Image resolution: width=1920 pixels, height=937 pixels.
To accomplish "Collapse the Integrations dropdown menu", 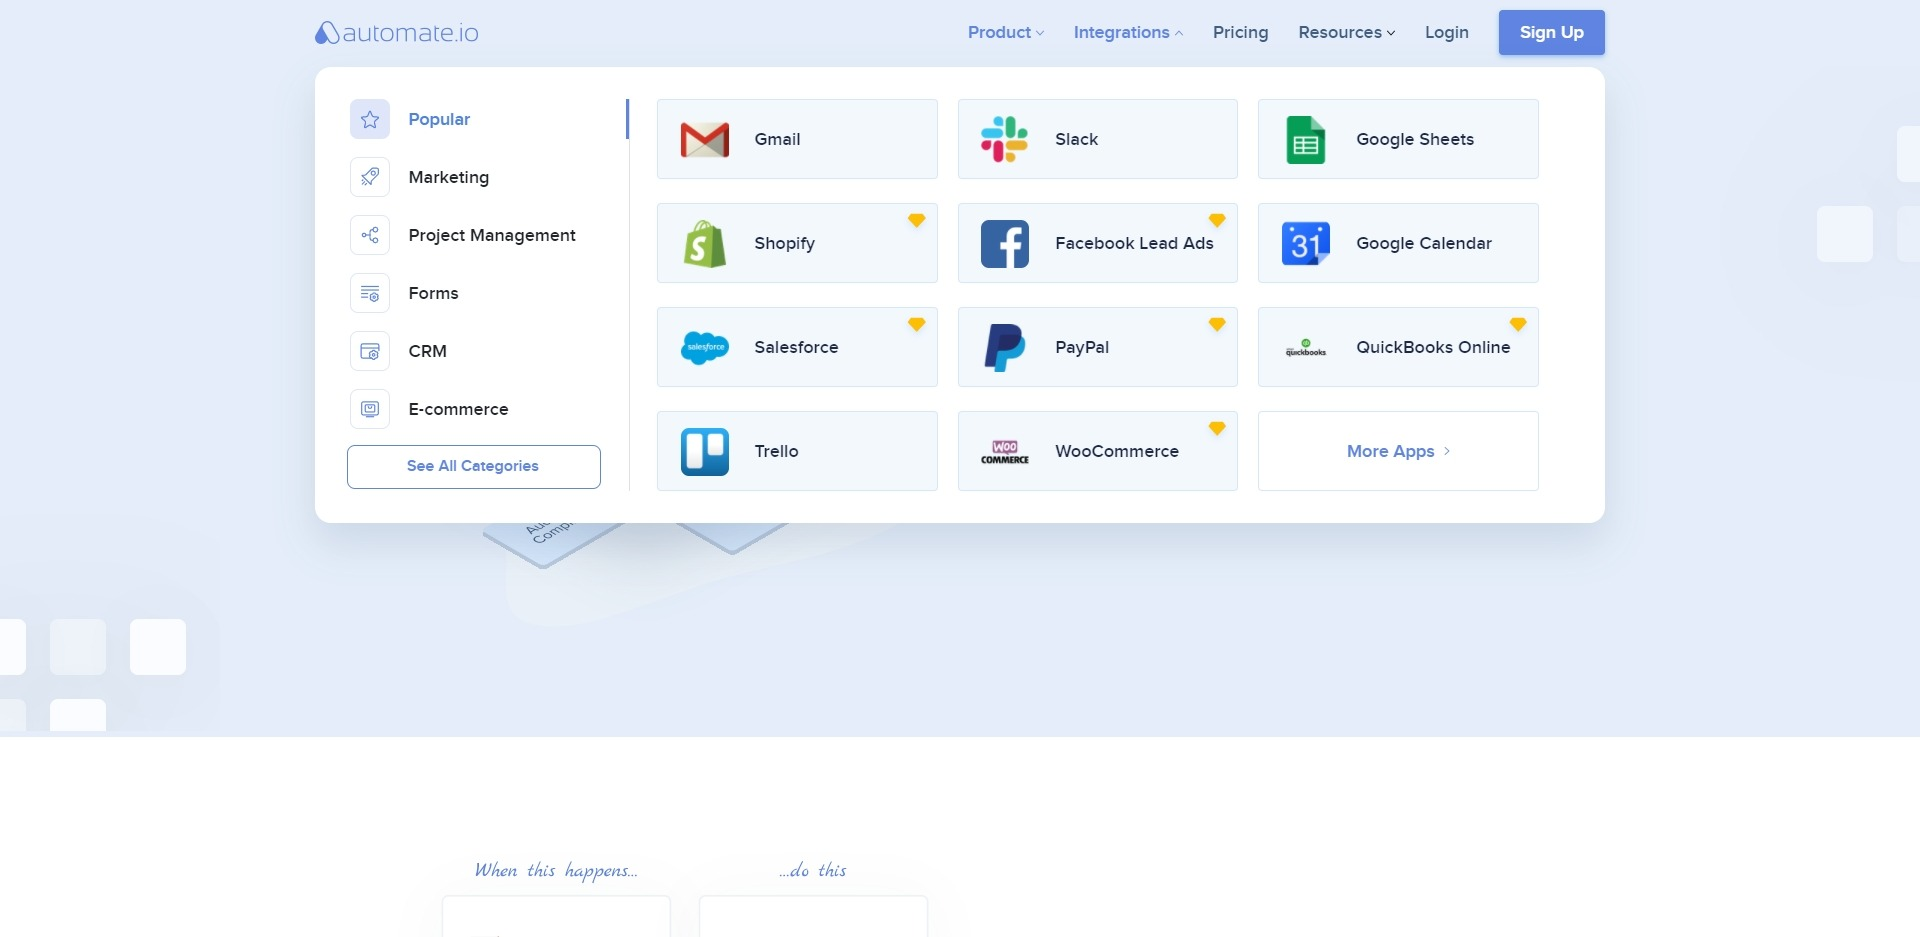I will (1128, 32).
